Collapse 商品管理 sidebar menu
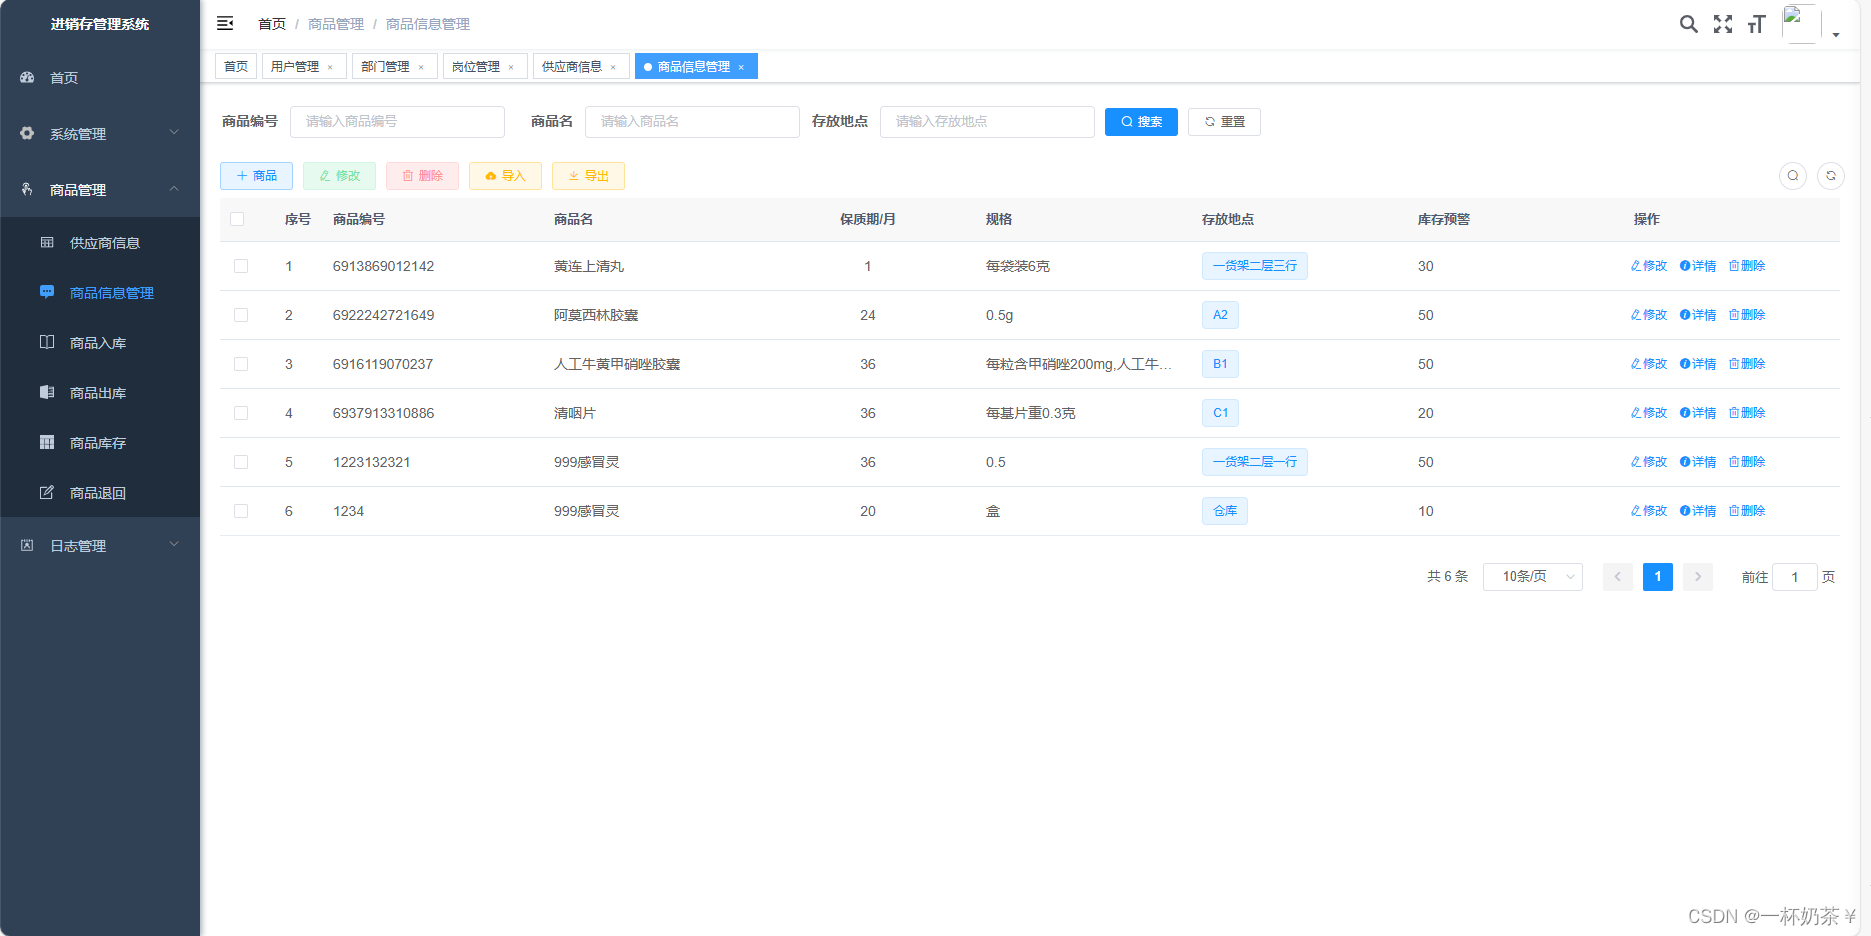This screenshot has width=1871, height=936. click(x=100, y=189)
